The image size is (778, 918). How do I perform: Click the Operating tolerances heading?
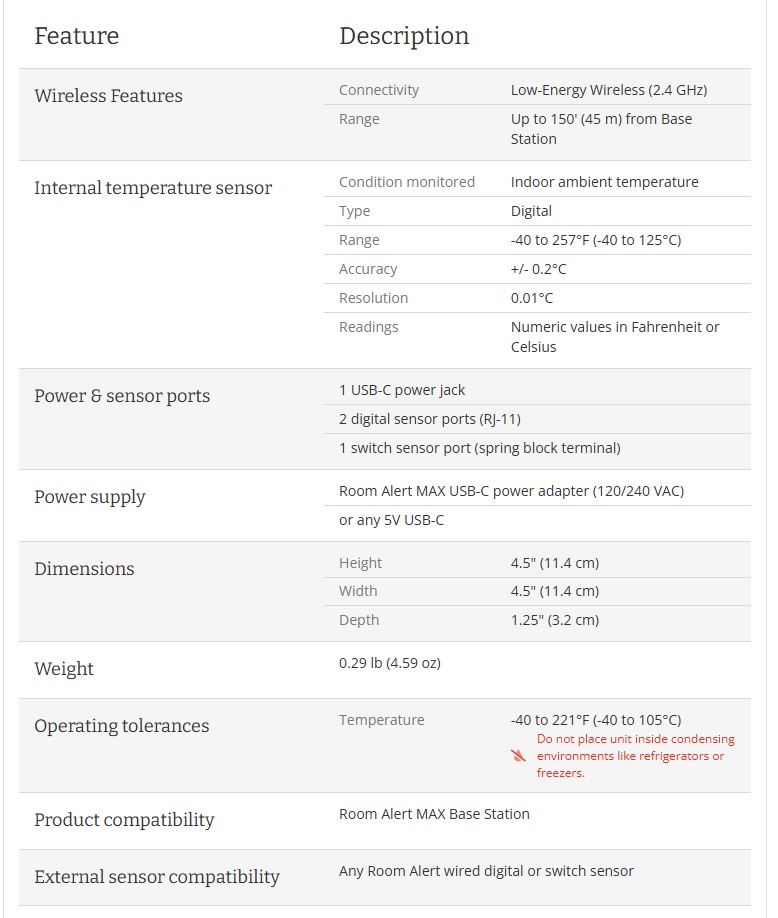tap(122, 726)
